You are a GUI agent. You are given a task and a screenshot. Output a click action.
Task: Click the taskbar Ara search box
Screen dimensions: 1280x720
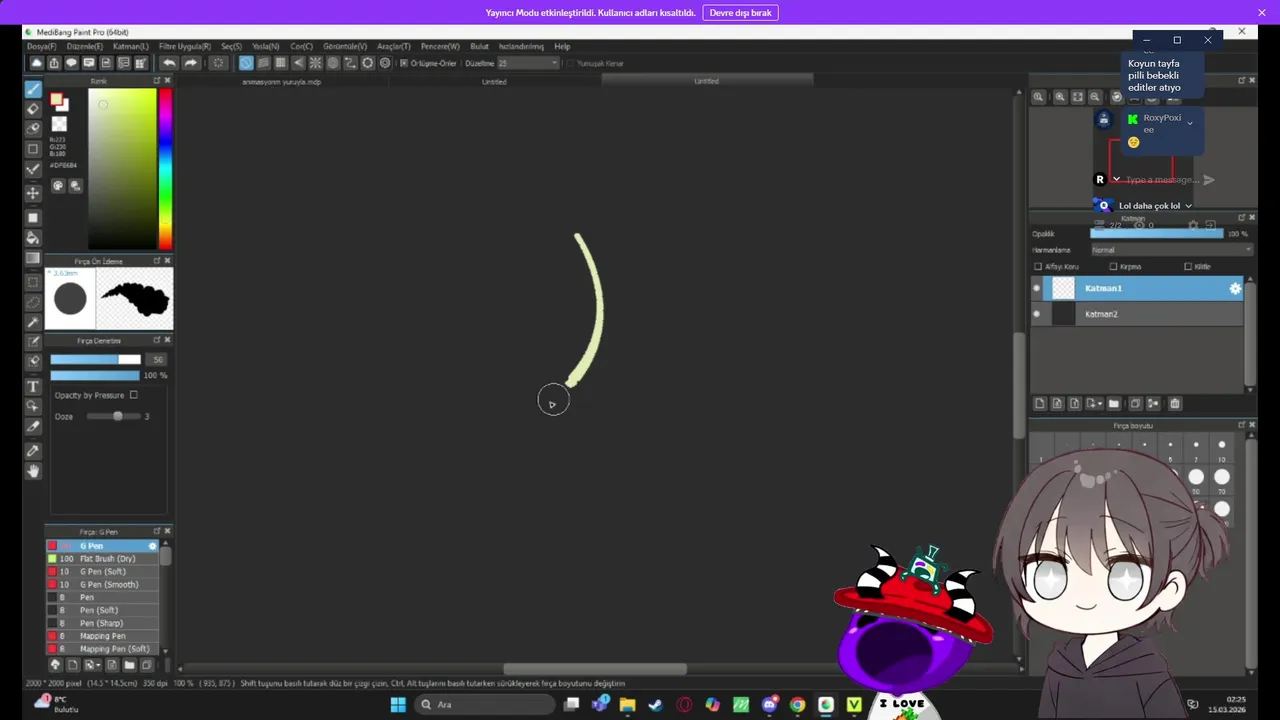485,704
